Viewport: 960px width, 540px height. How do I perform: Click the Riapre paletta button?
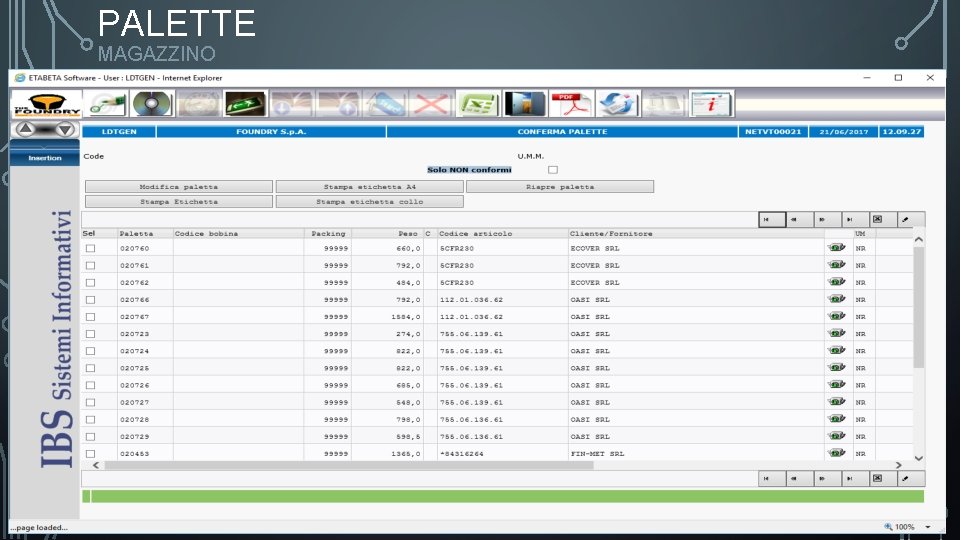tap(560, 187)
